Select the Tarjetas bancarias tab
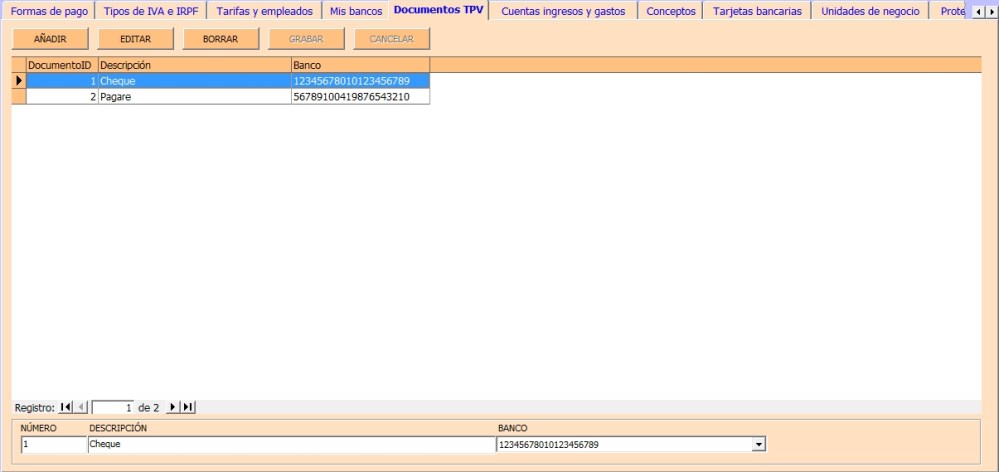Viewport: 999px width, 472px height. coord(757,11)
